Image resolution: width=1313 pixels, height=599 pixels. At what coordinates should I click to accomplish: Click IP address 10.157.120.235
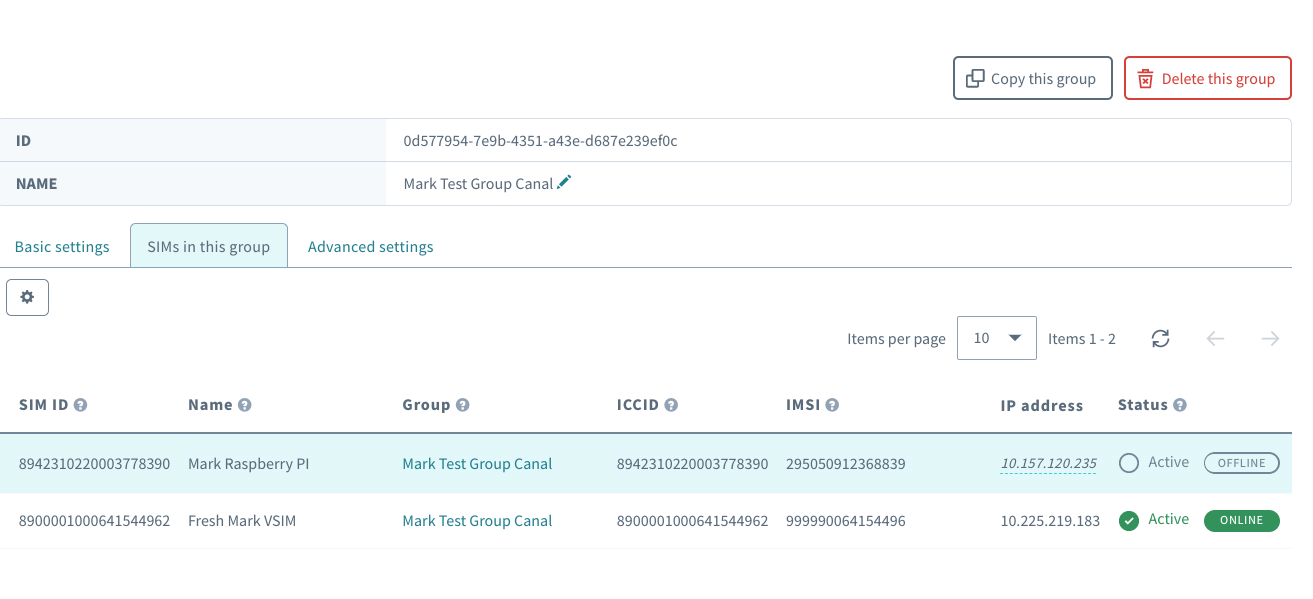1048,464
